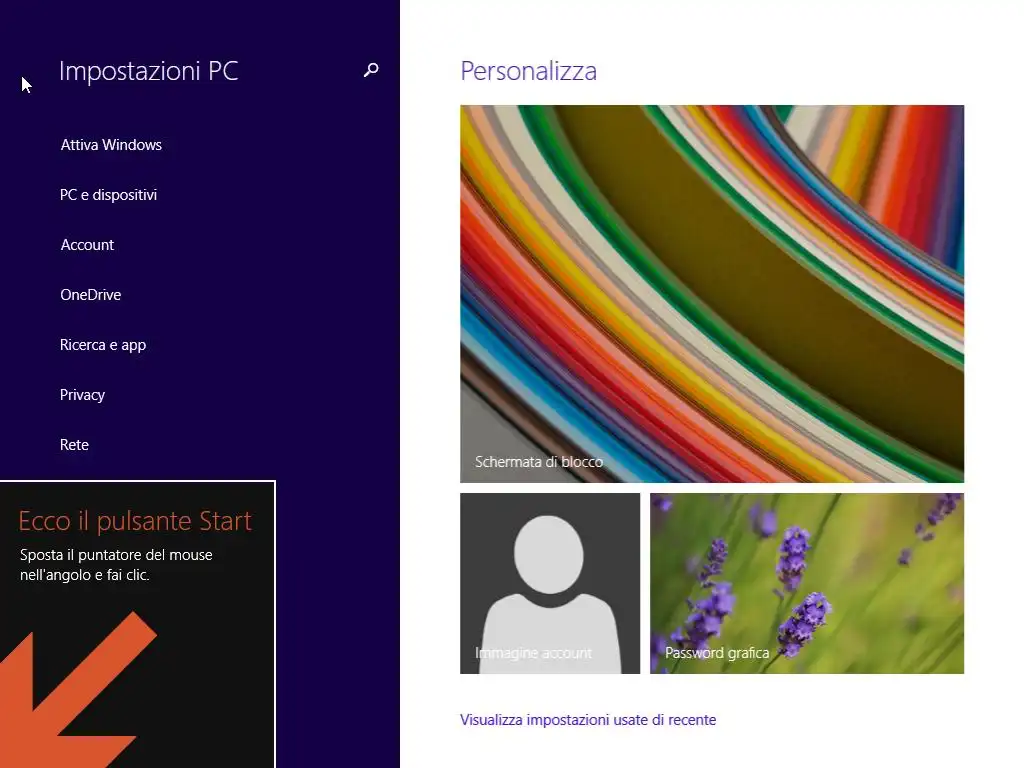Select PC e dispositivi
This screenshot has height=768, width=1024.
(108, 195)
